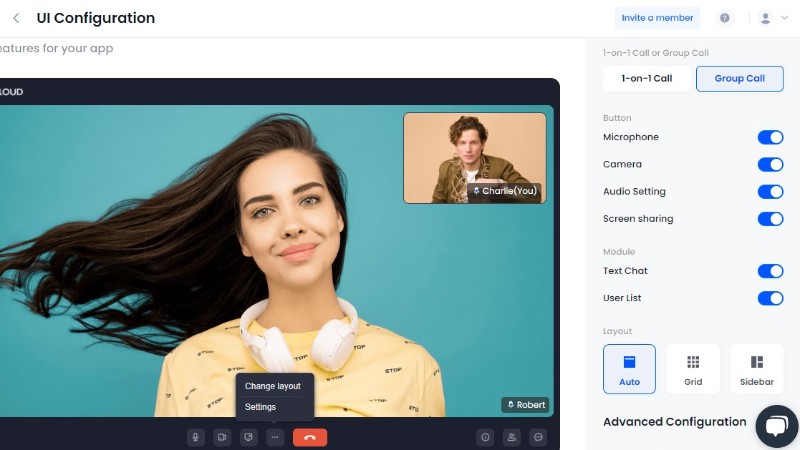Image resolution: width=800 pixels, height=450 pixels.
Task: Switch off the Text Chat module
Action: [770, 271]
